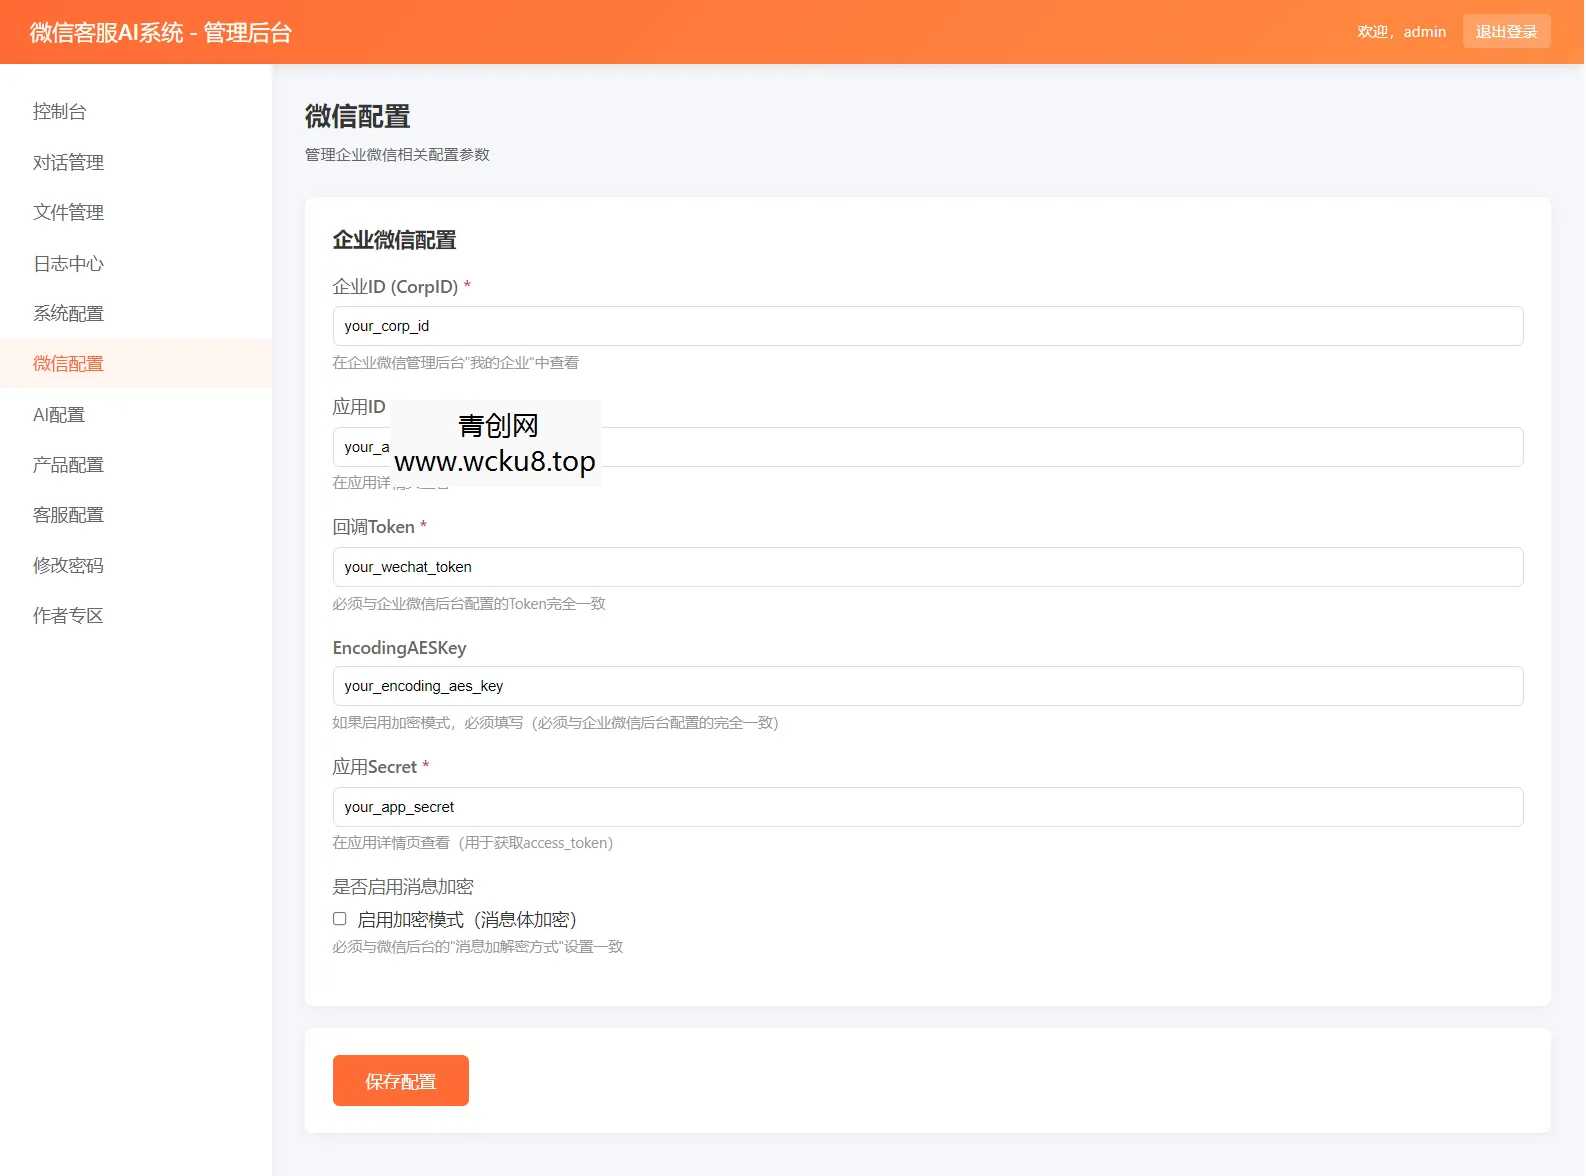Open AI配置 in the sidebar

pyautogui.click(x=136, y=414)
